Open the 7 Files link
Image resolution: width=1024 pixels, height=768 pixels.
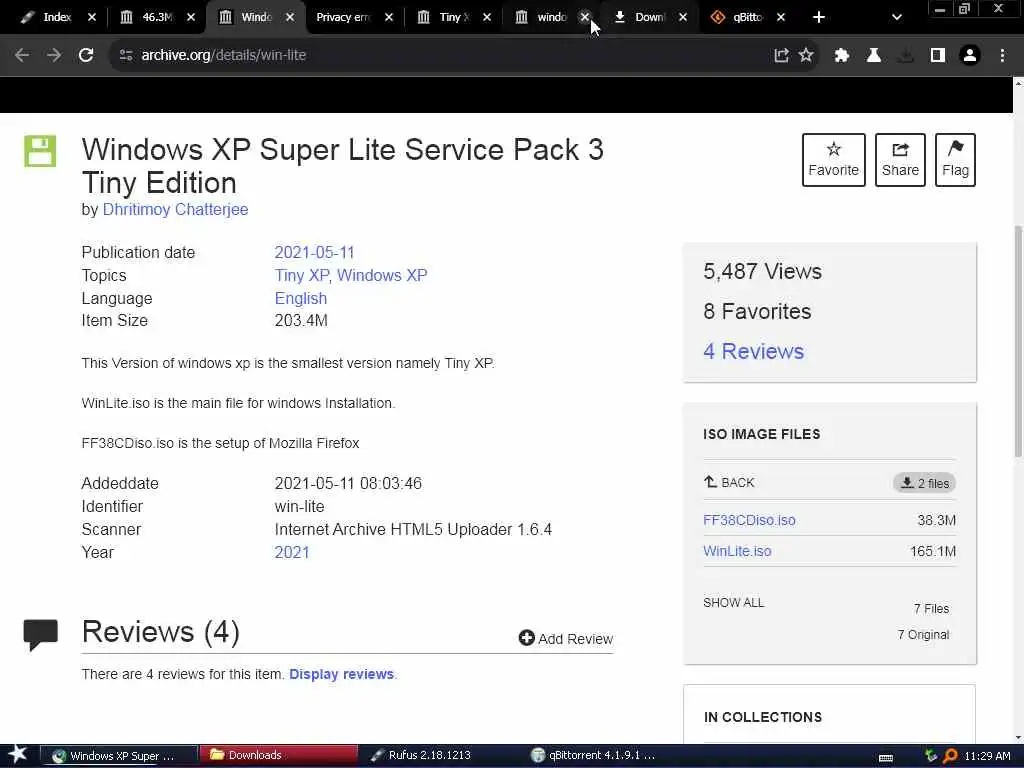tap(931, 609)
